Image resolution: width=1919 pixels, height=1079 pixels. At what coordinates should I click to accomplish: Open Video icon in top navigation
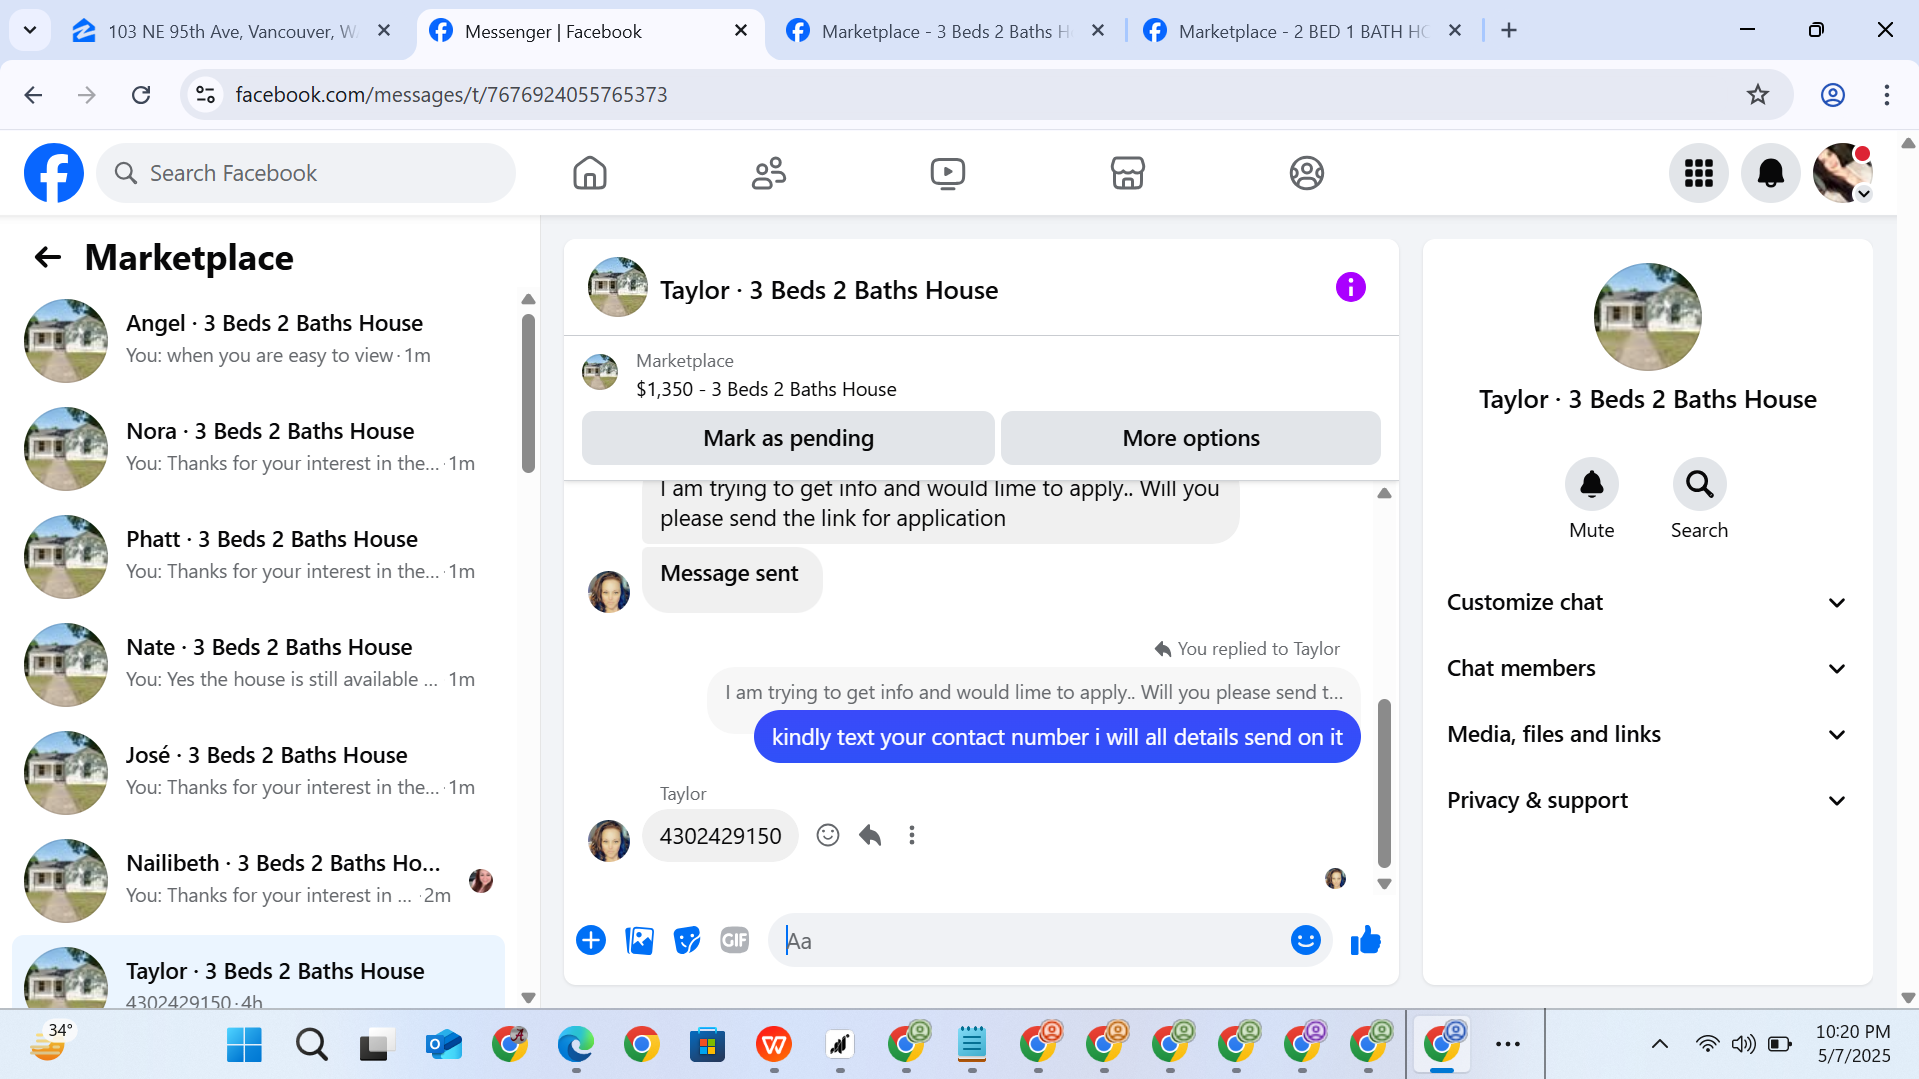(x=948, y=173)
